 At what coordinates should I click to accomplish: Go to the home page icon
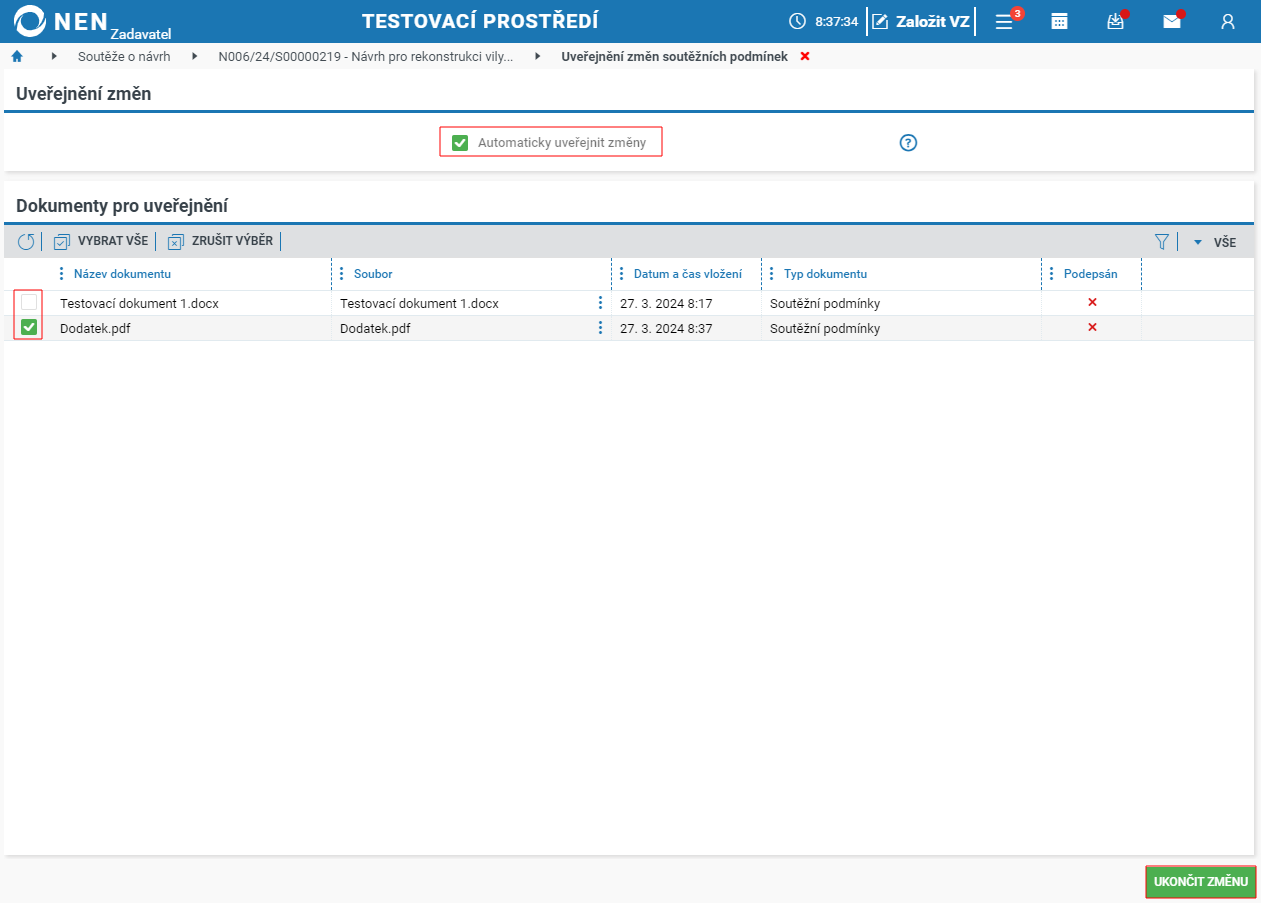click(17, 56)
